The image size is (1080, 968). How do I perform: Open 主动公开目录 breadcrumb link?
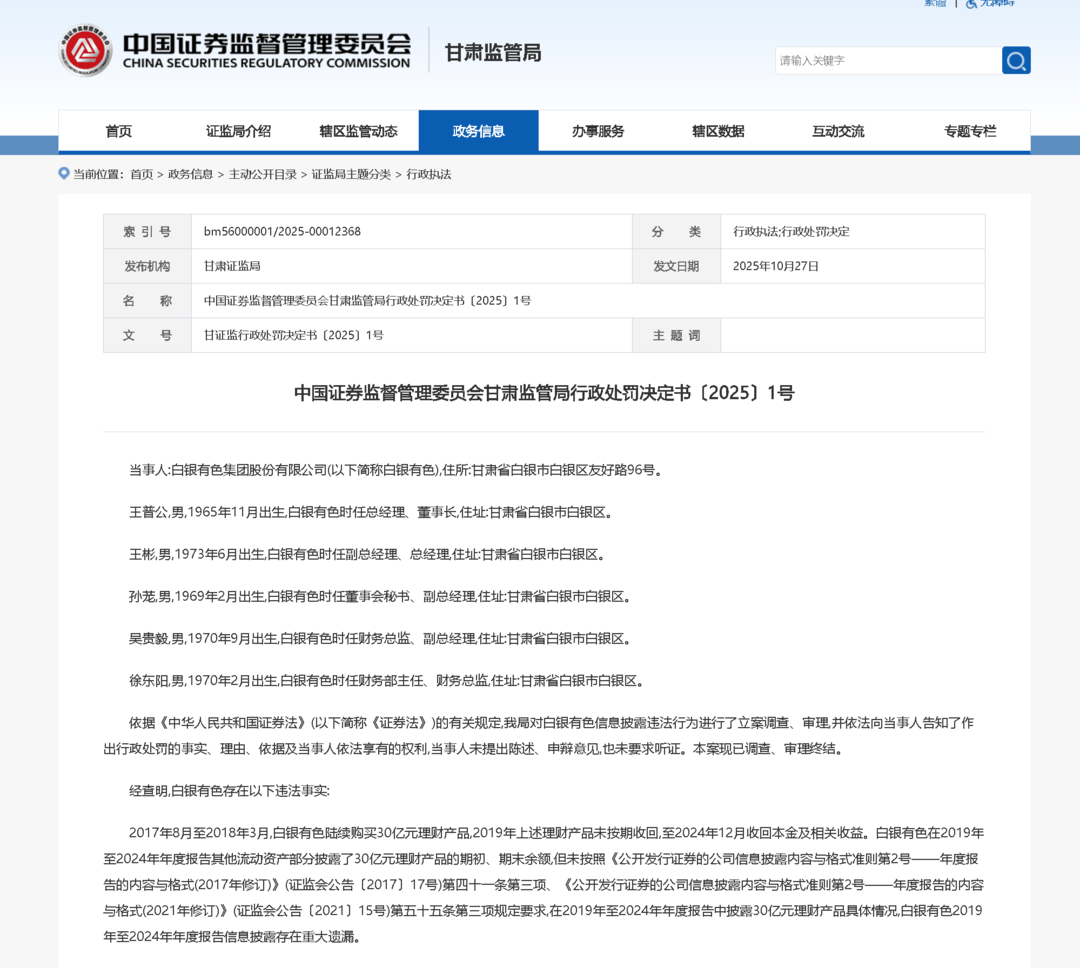[x=262, y=174]
